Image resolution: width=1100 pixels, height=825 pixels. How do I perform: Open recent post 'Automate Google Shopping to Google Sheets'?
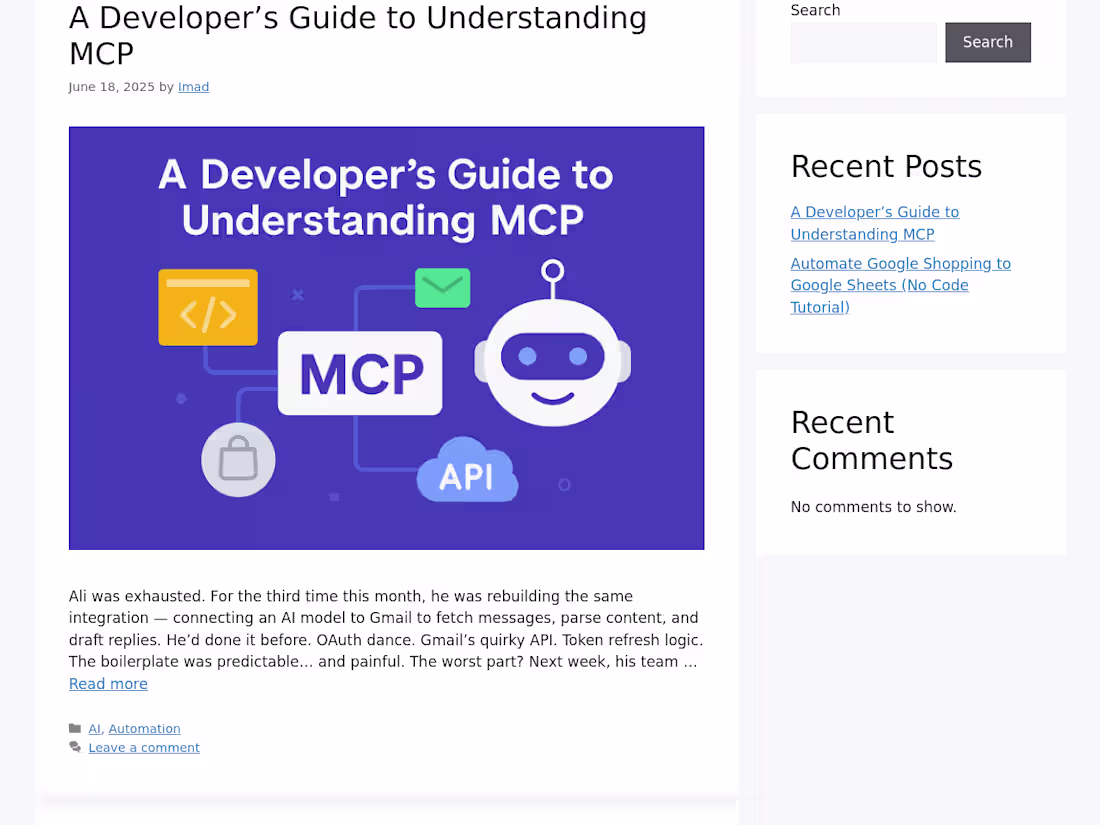click(x=901, y=286)
